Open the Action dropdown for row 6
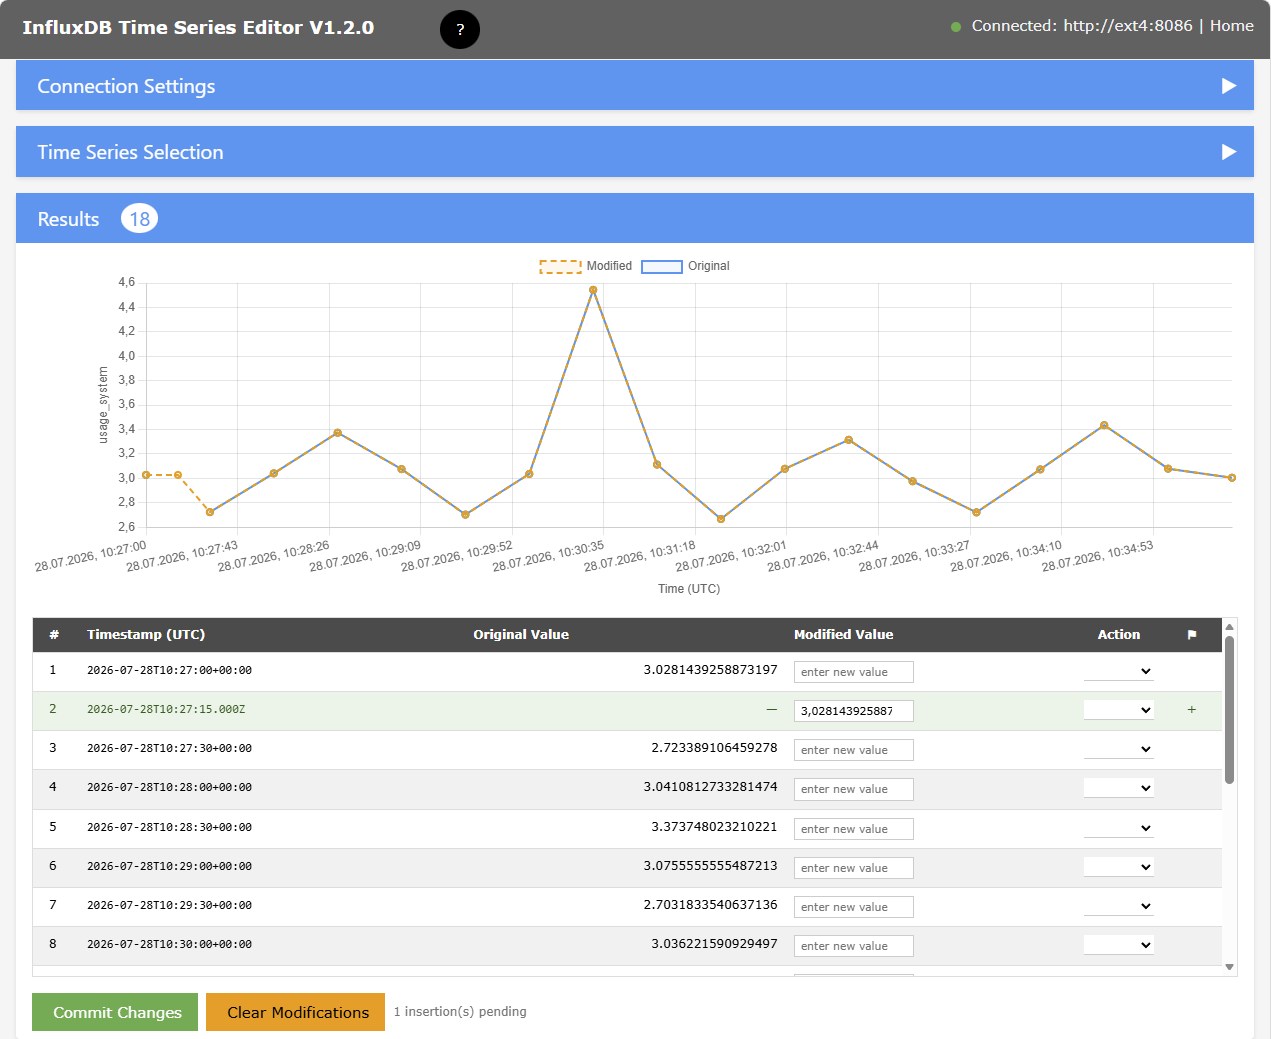The image size is (1271, 1039). pos(1119,867)
